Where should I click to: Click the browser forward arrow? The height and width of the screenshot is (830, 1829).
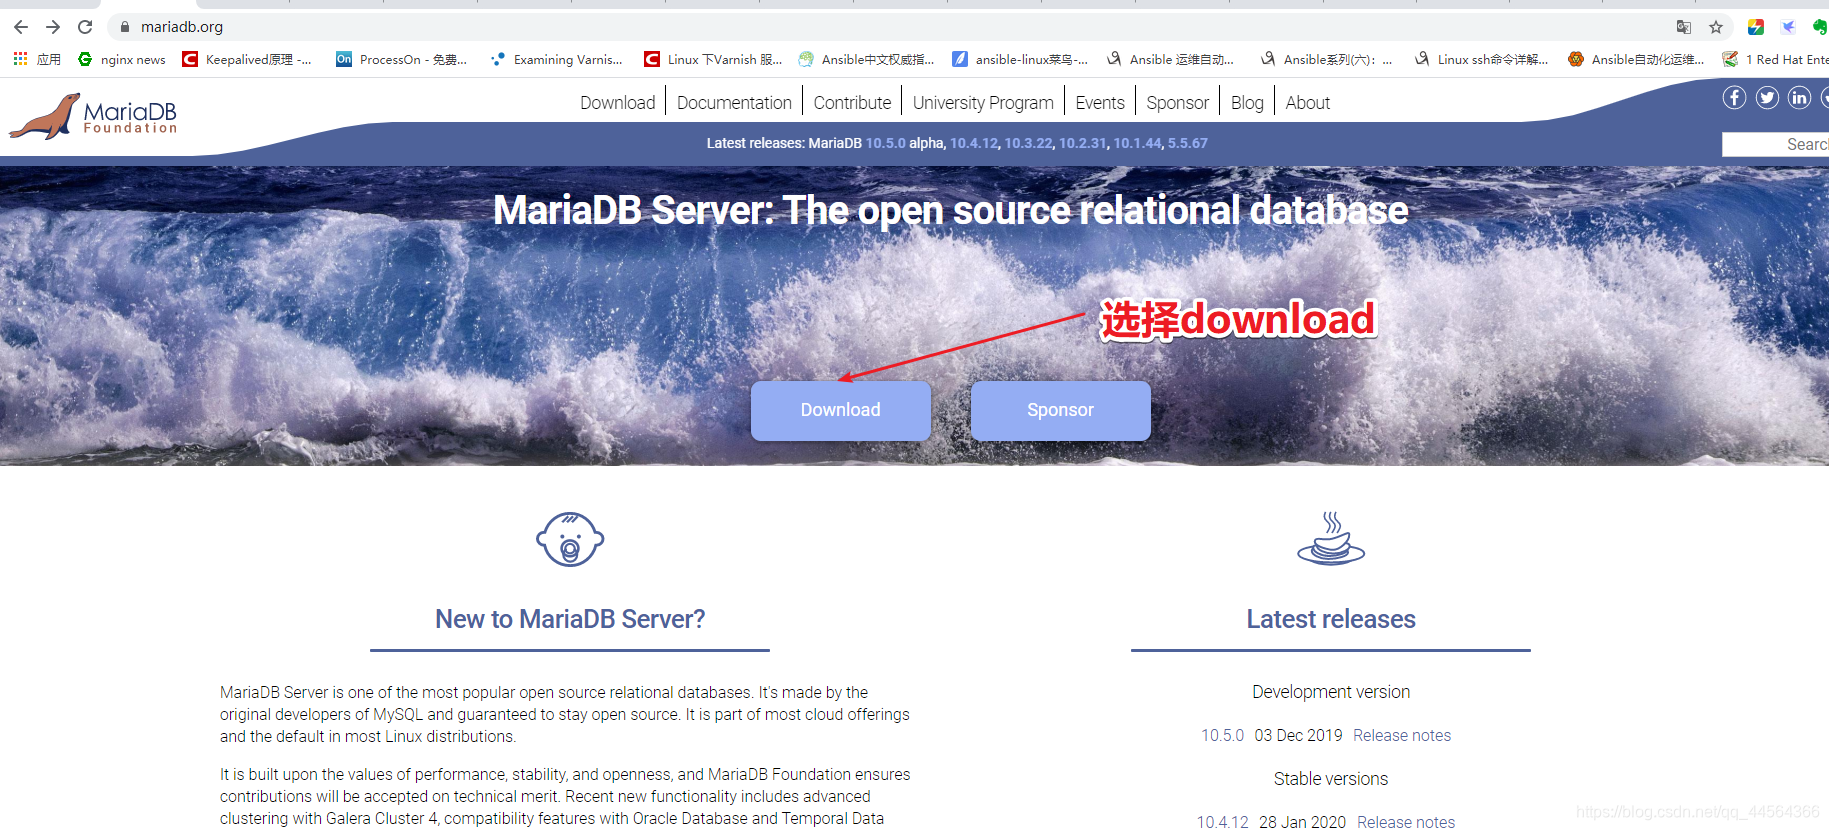[x=53, y=27]
